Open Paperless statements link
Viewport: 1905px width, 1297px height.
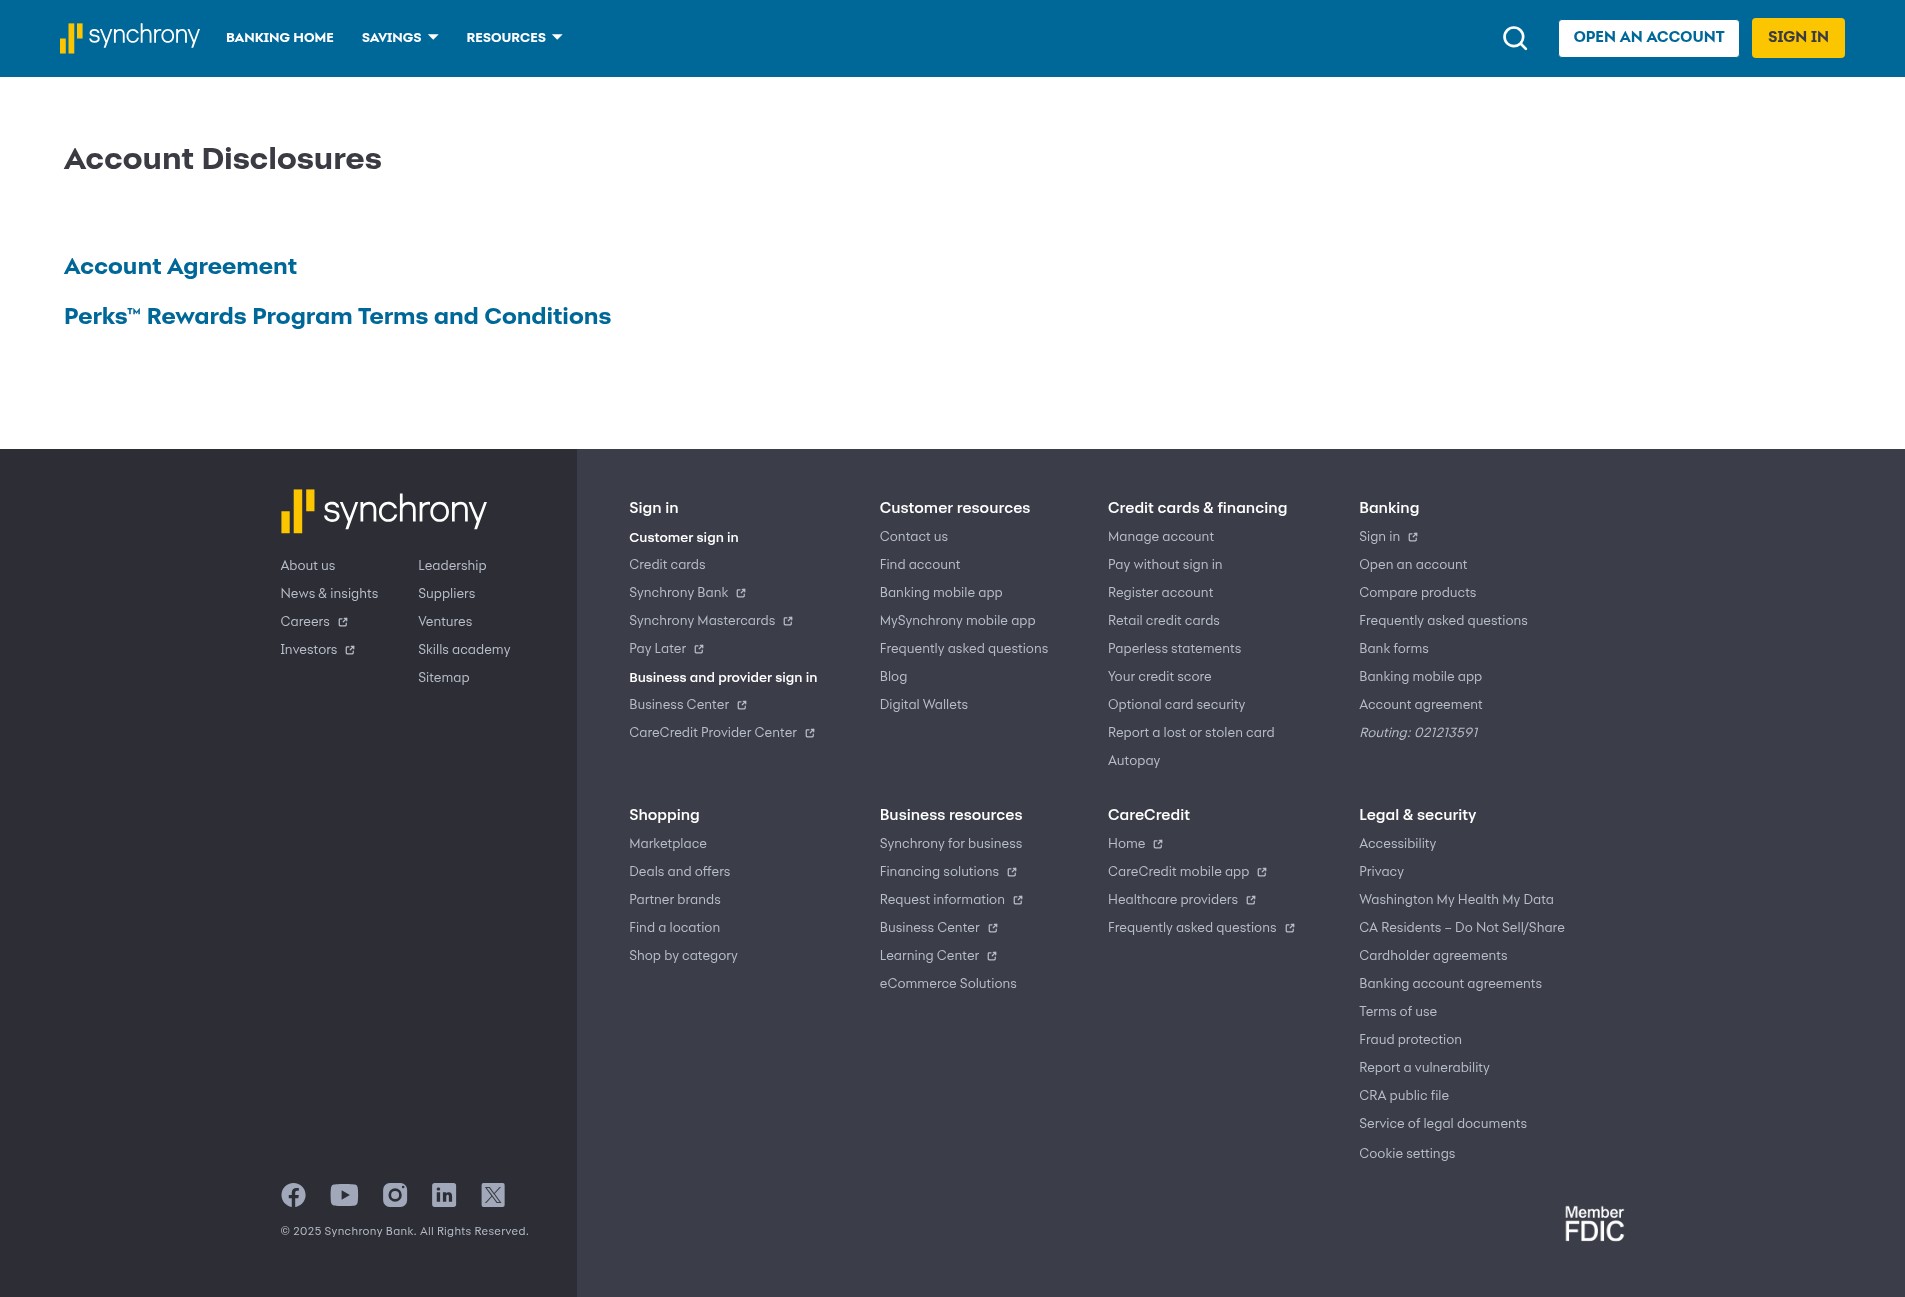(1174, 649)
